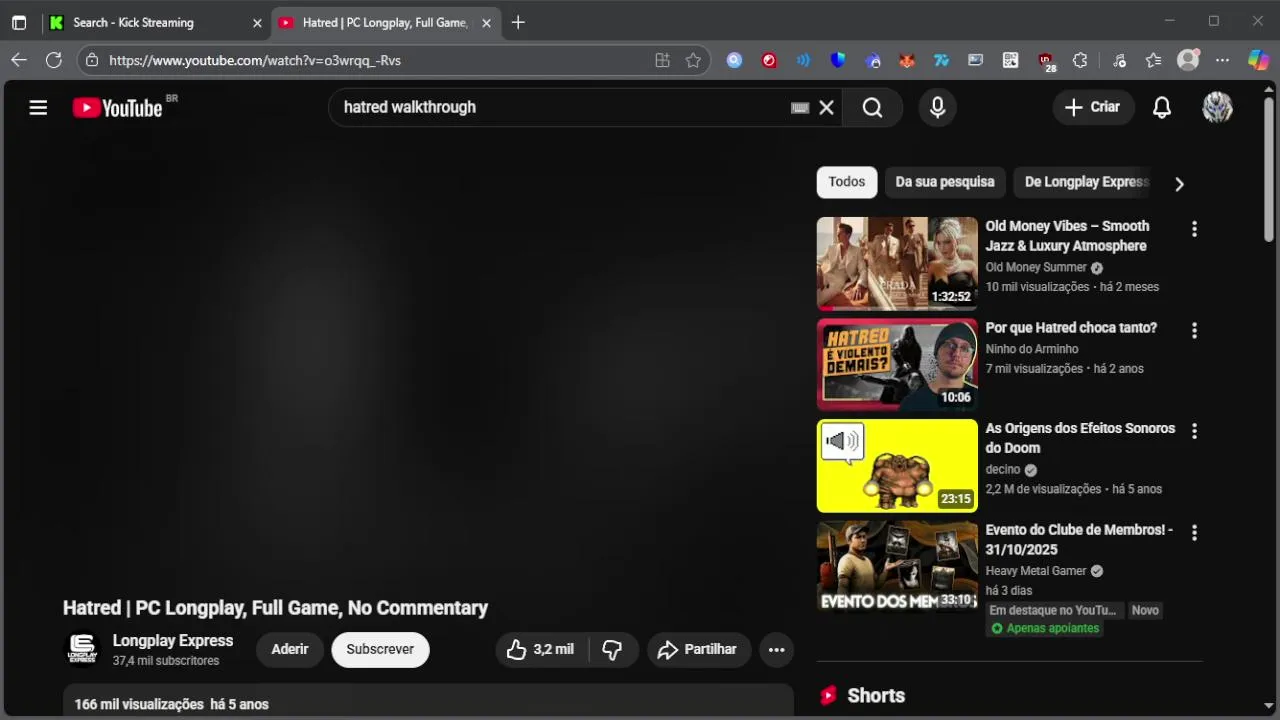Open the blue shield extension
This screenshot has height=720, width=1280.
(838, 60)
